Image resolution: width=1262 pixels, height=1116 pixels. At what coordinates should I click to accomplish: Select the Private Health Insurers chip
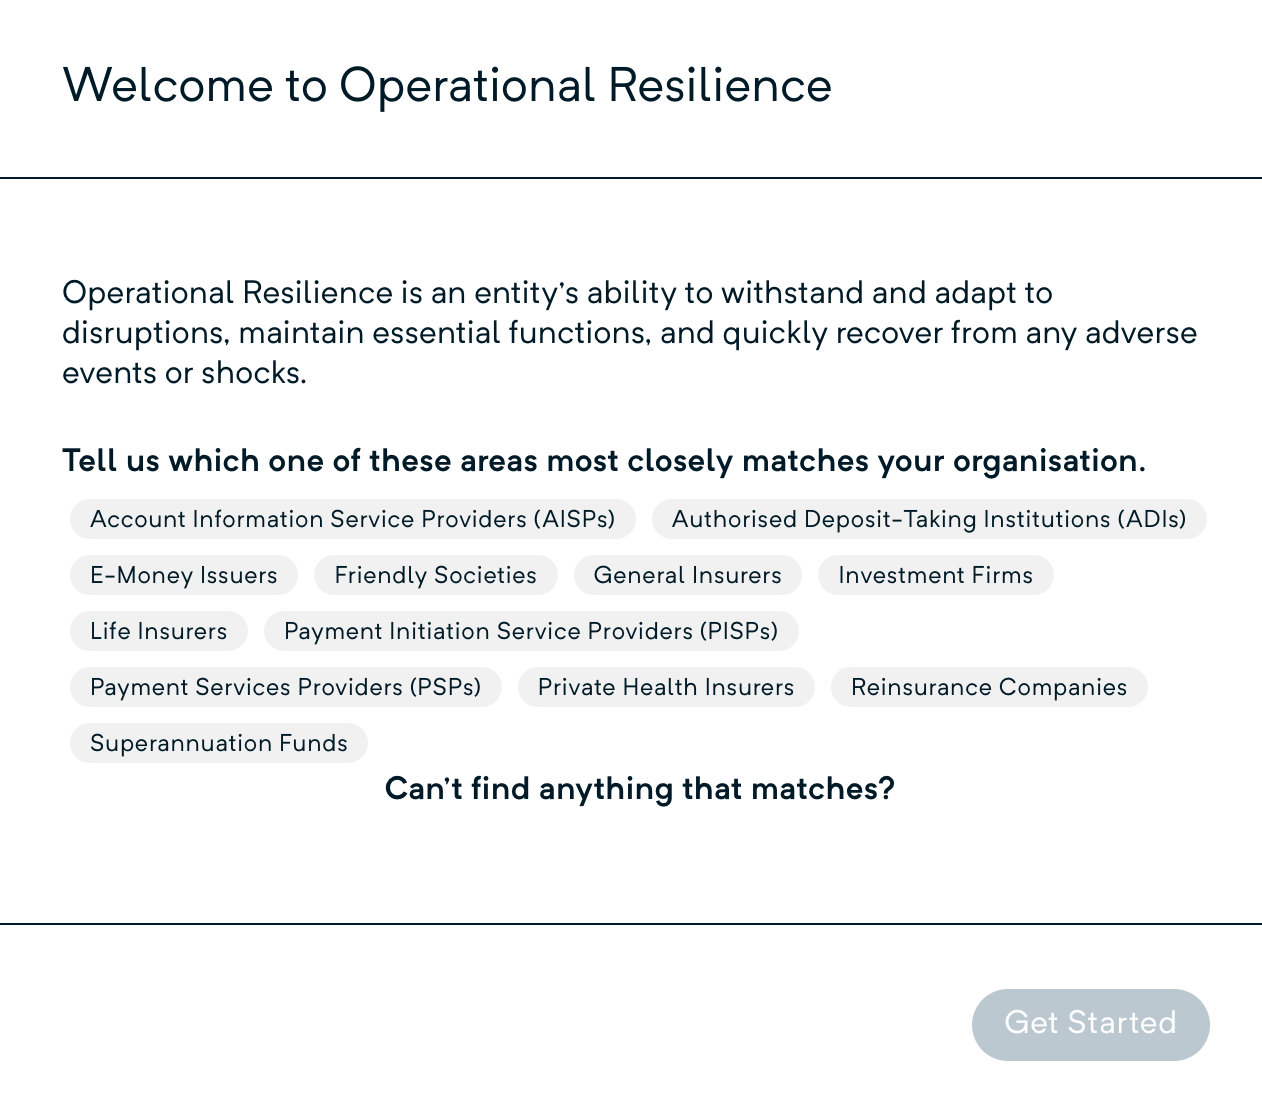tap(665, 687)
